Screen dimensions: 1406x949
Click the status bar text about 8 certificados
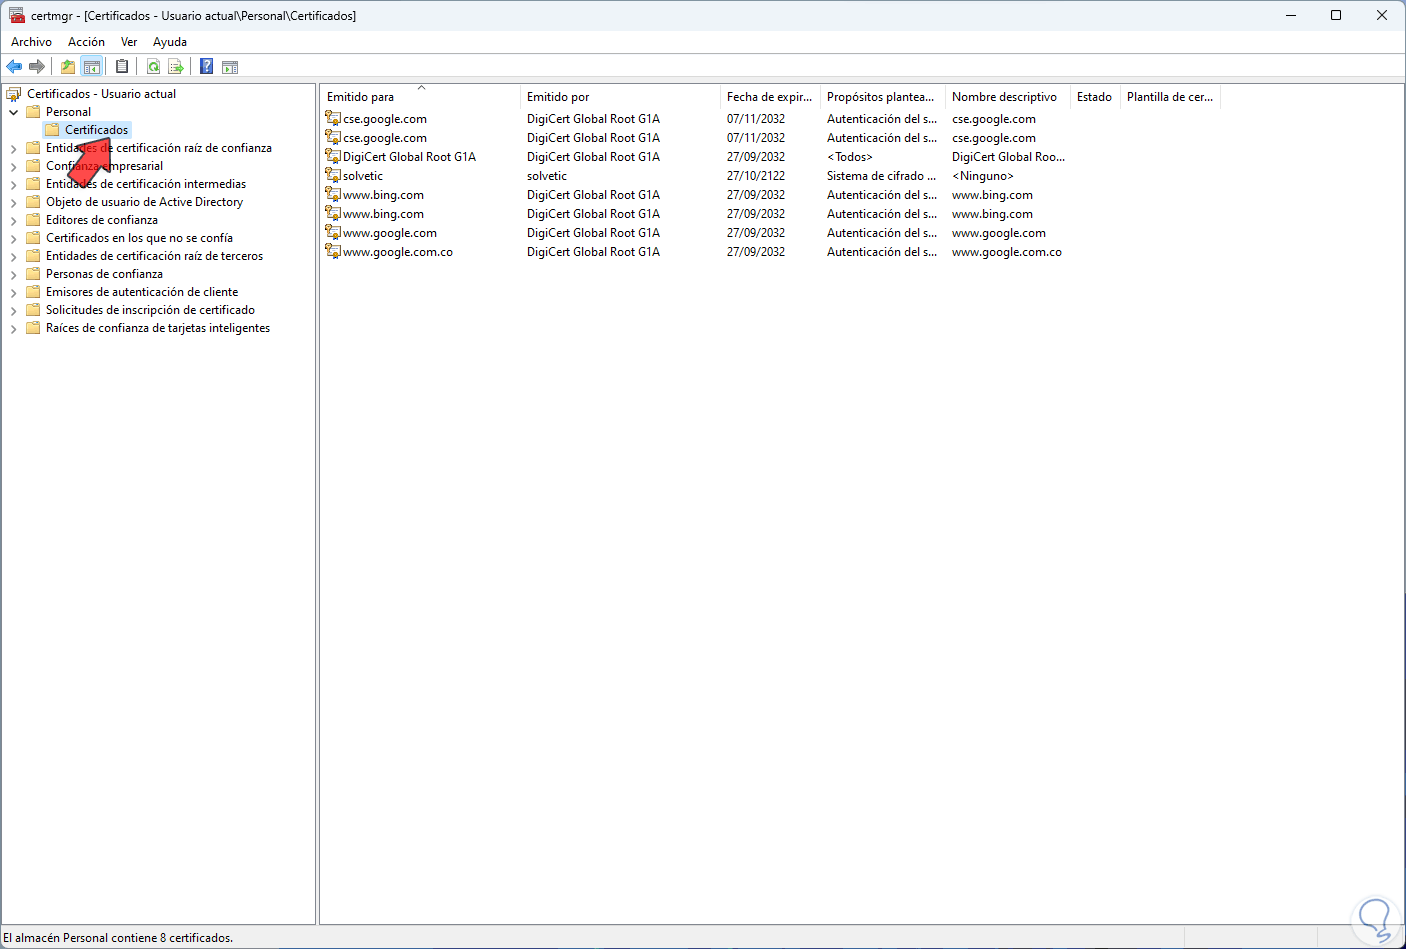118,938
